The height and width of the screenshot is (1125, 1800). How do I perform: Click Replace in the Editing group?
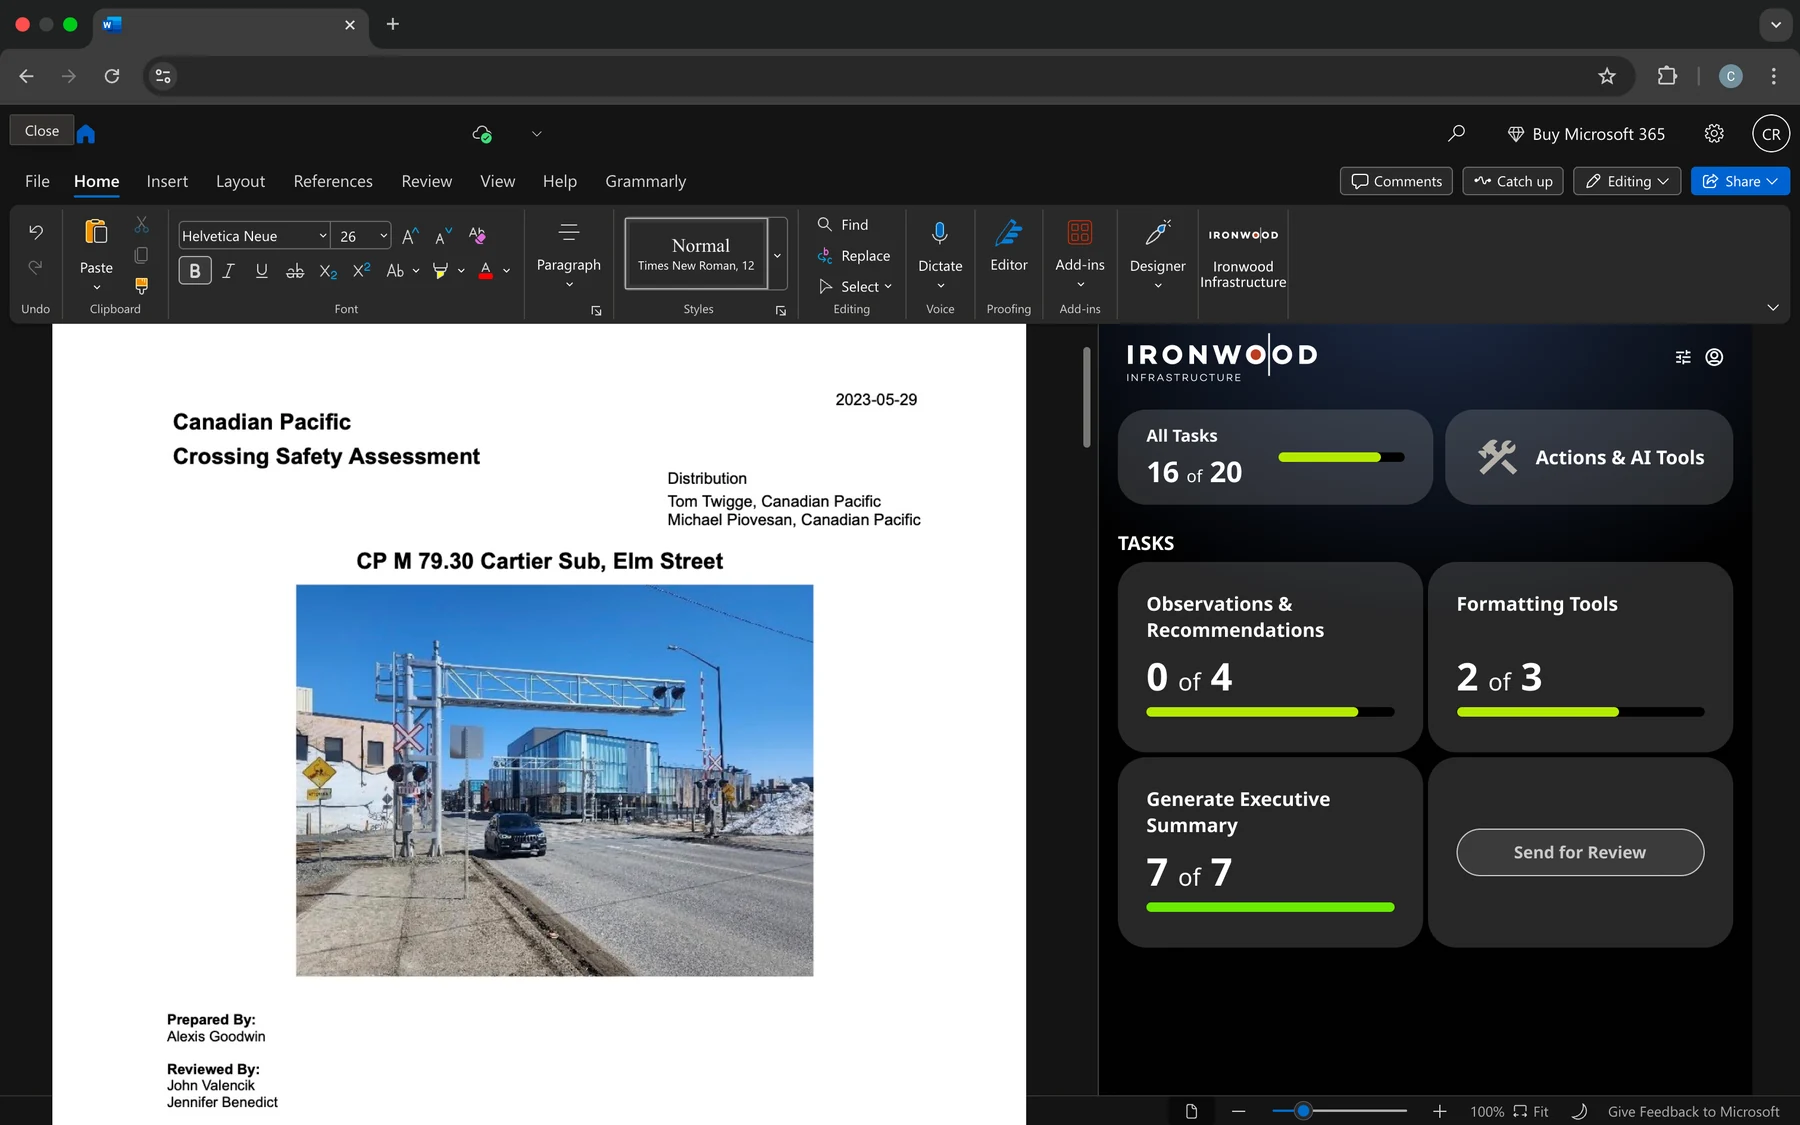[x=854, y=256]
